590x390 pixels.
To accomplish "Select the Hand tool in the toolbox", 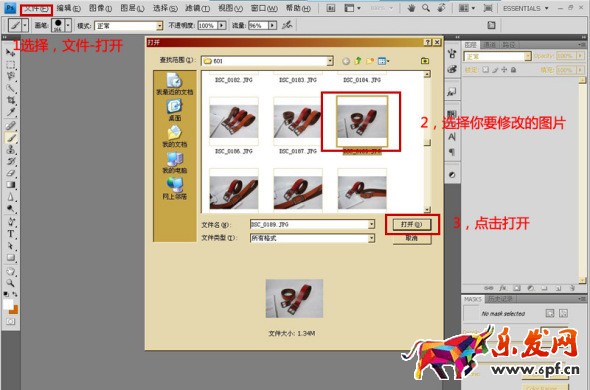I will click(x=10, y=271).
